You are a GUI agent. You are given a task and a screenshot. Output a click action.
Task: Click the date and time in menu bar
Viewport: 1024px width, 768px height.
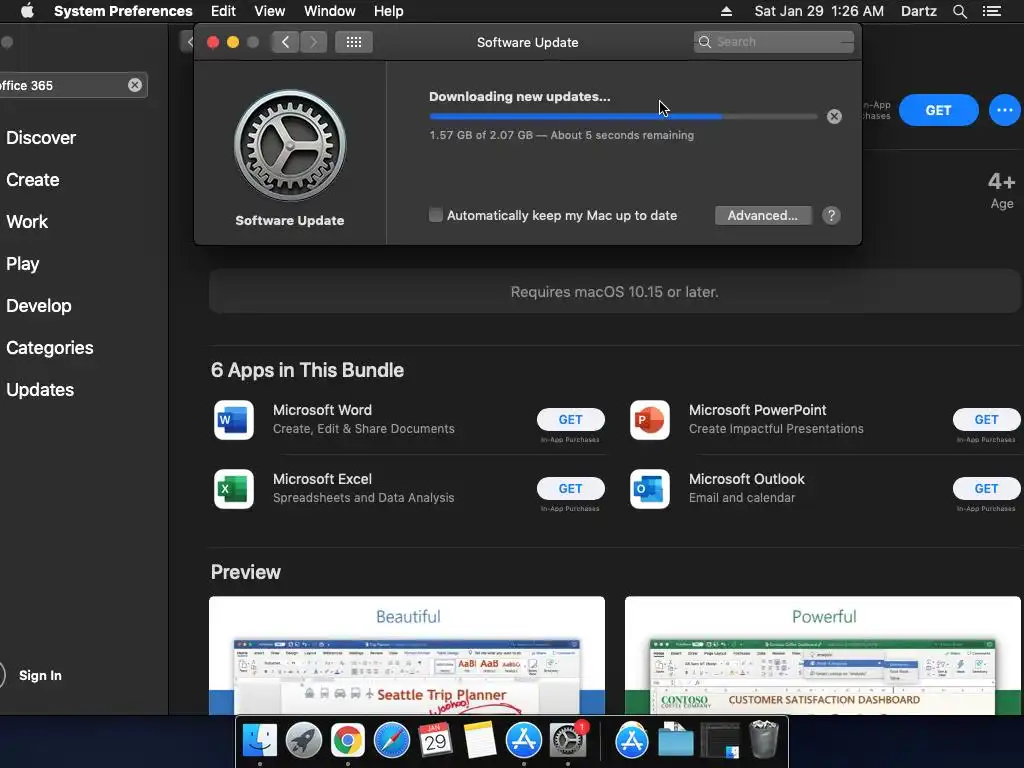[819, 11]
